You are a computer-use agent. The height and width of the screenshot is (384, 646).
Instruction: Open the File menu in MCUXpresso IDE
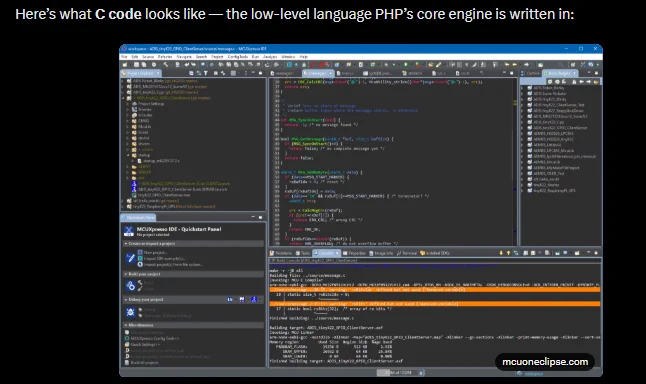click(124, 57)
